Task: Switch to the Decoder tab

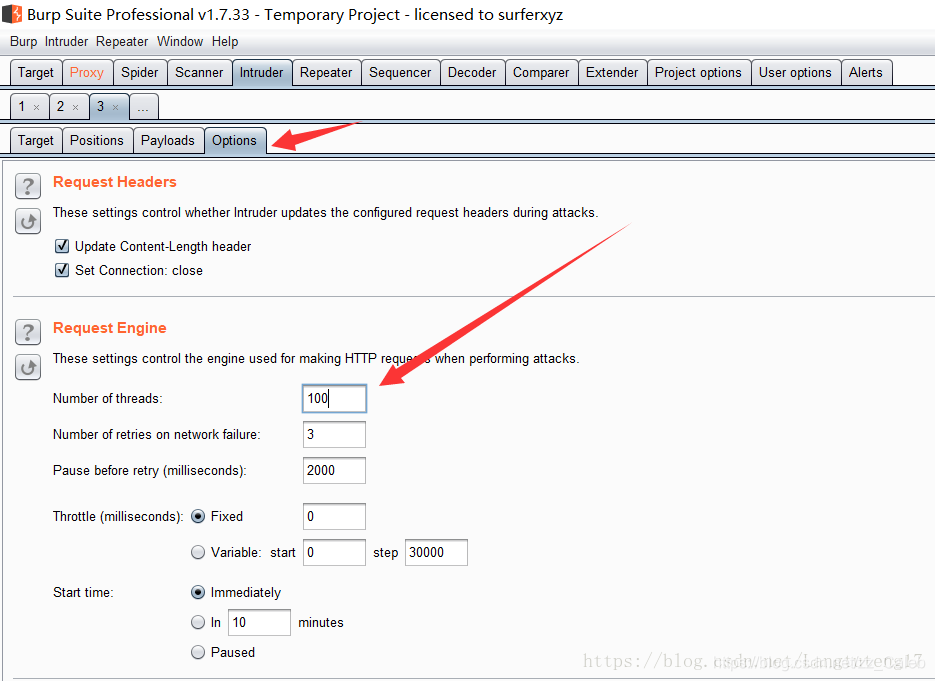Action: tap(472, 73)
